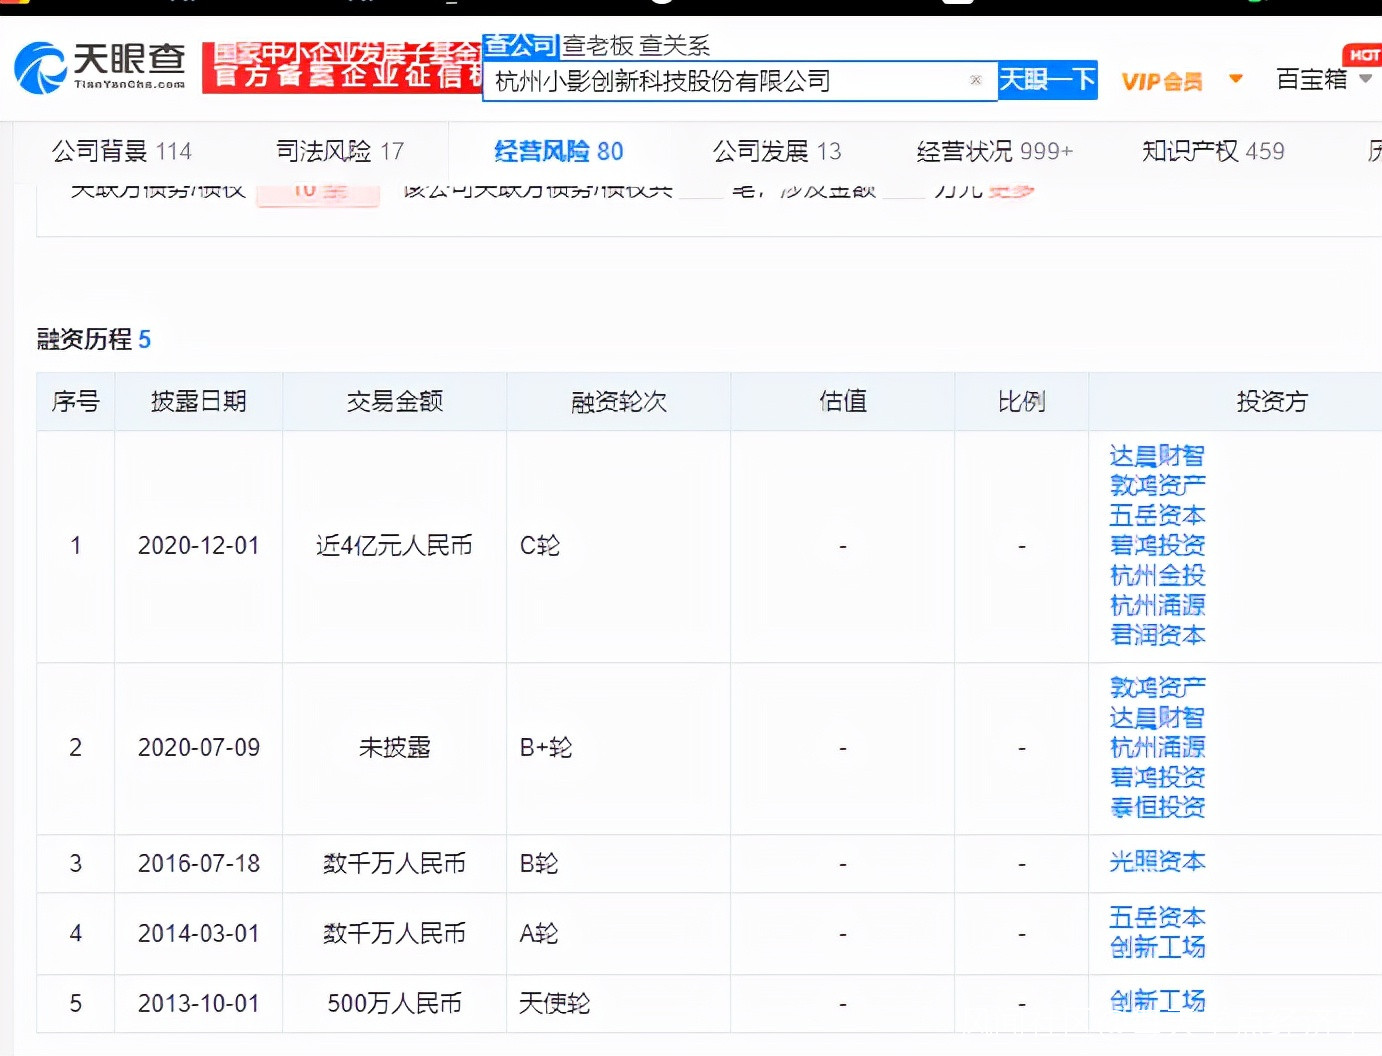Open the 司法风险 tab
The height and width of the screenshot is (1056, 1382).
click(340, 151)
